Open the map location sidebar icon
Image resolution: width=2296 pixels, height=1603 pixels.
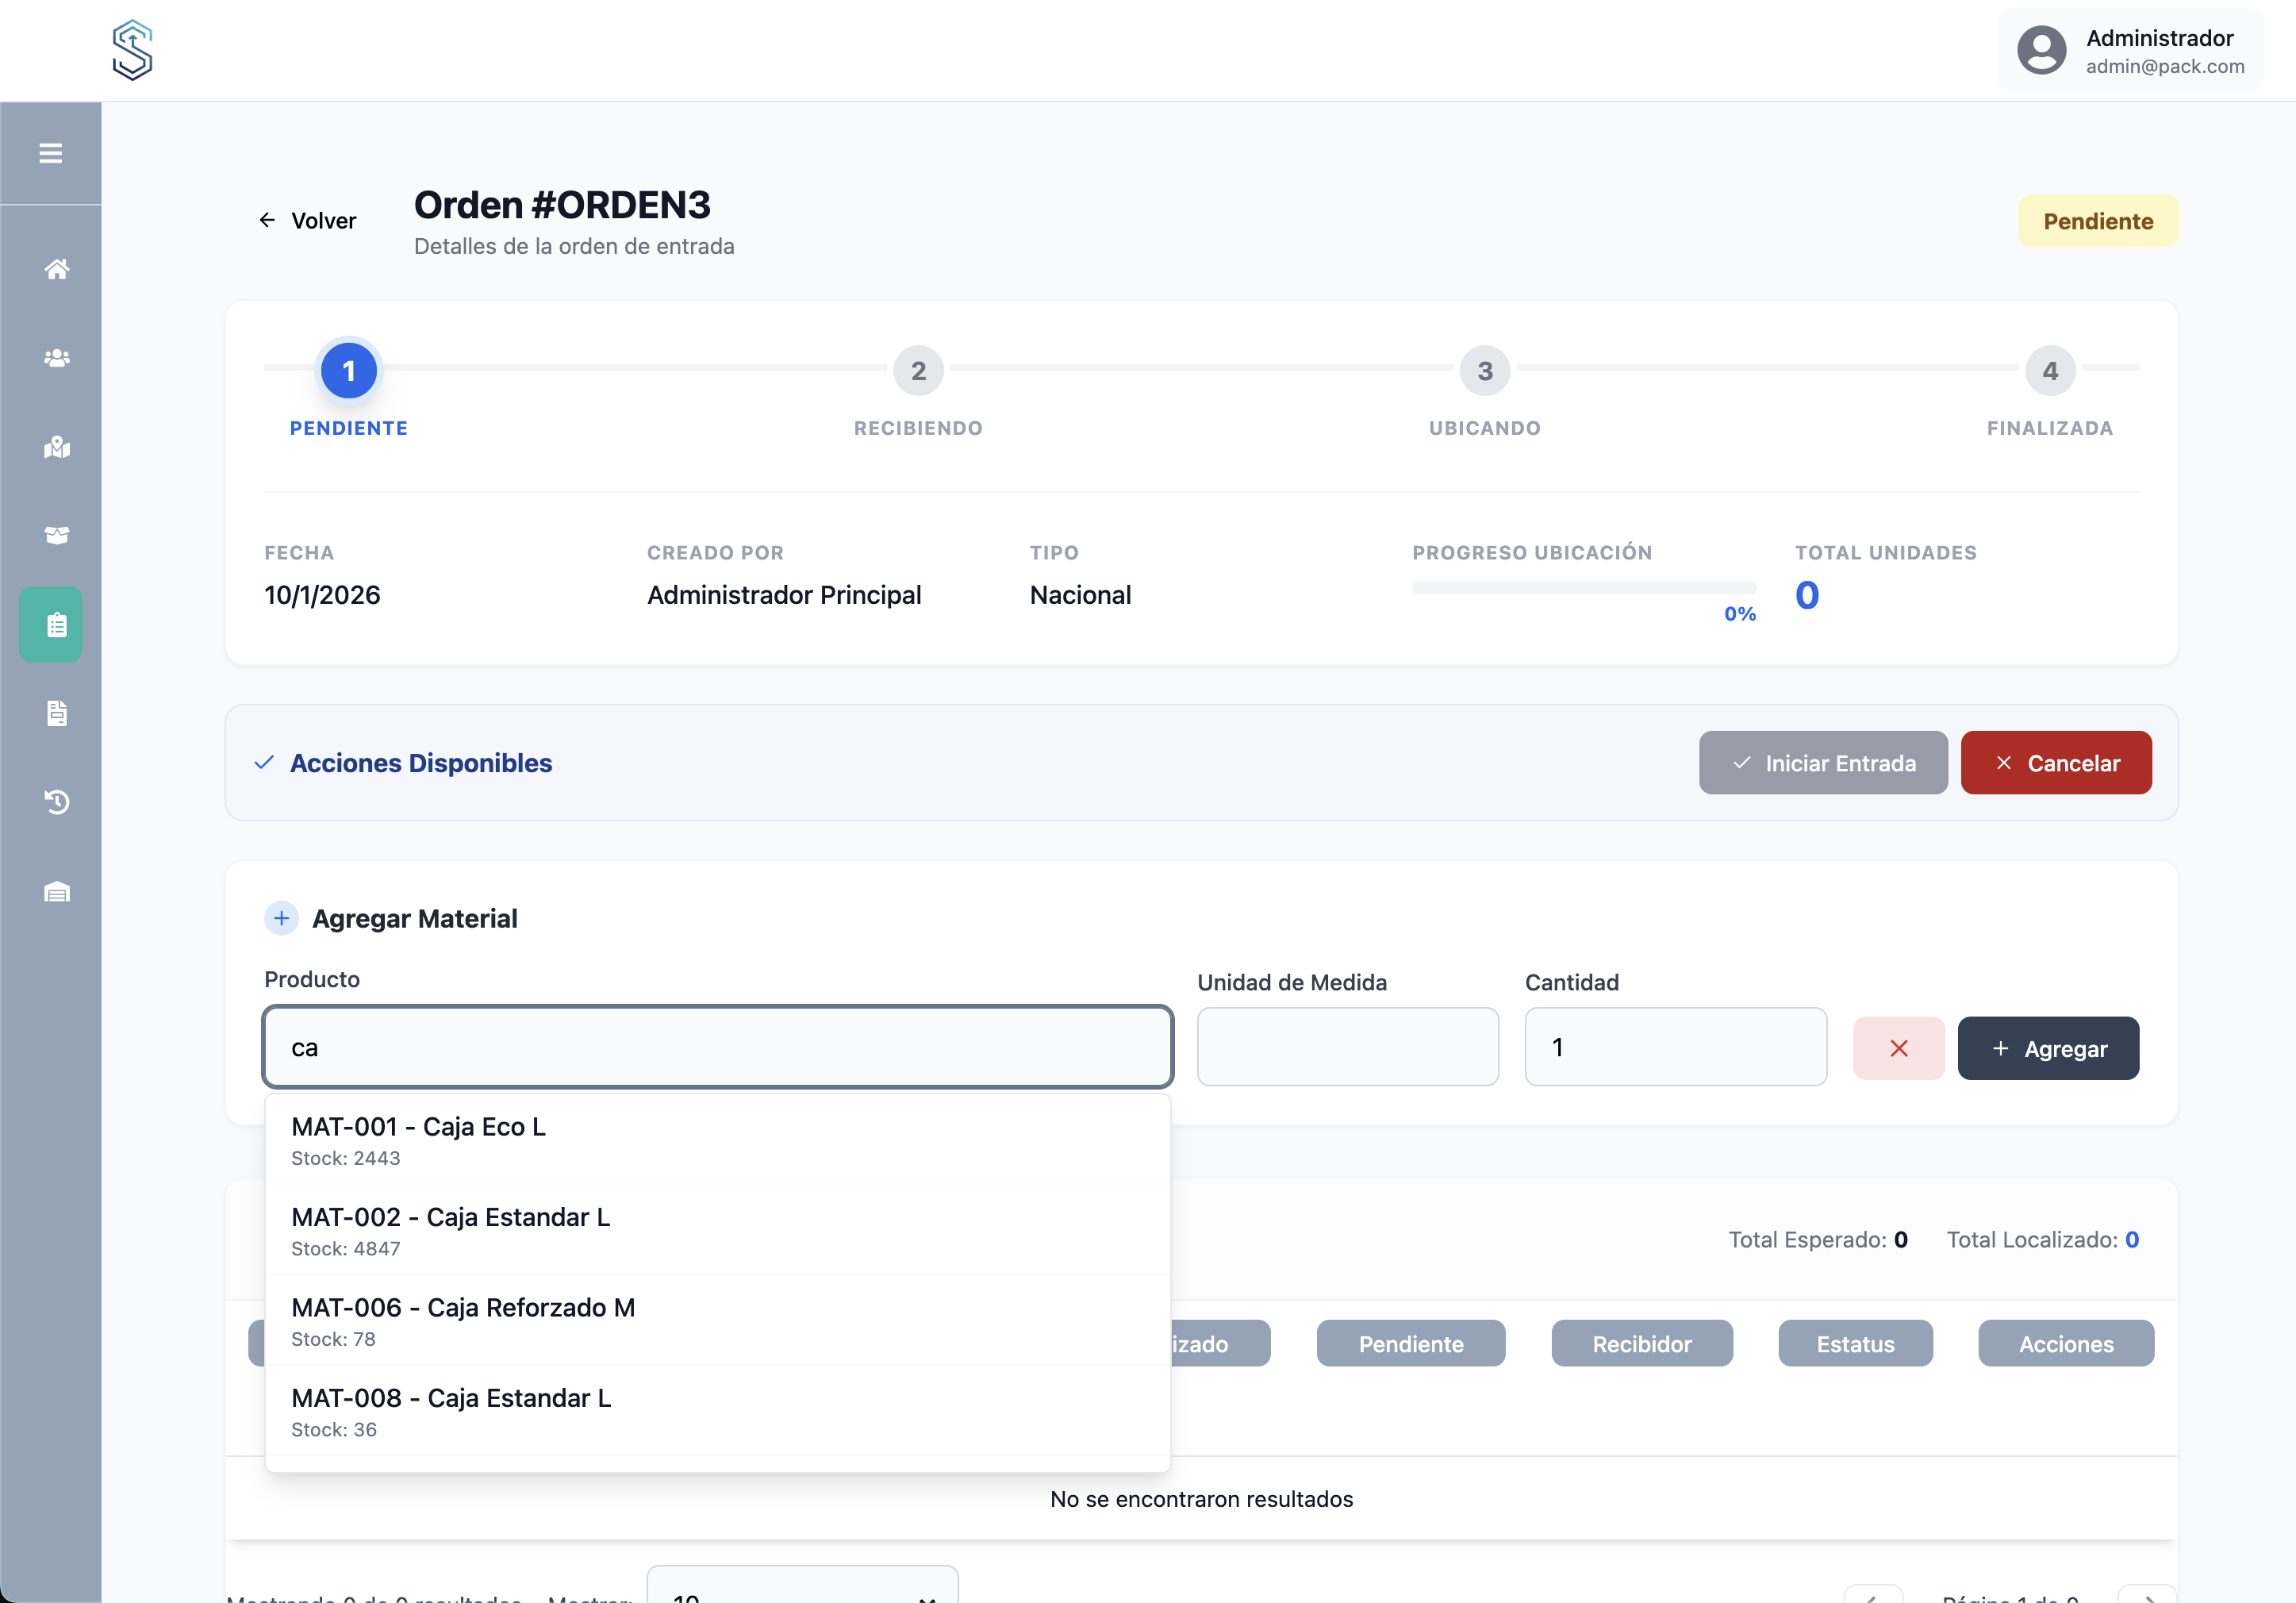(57, 447)
